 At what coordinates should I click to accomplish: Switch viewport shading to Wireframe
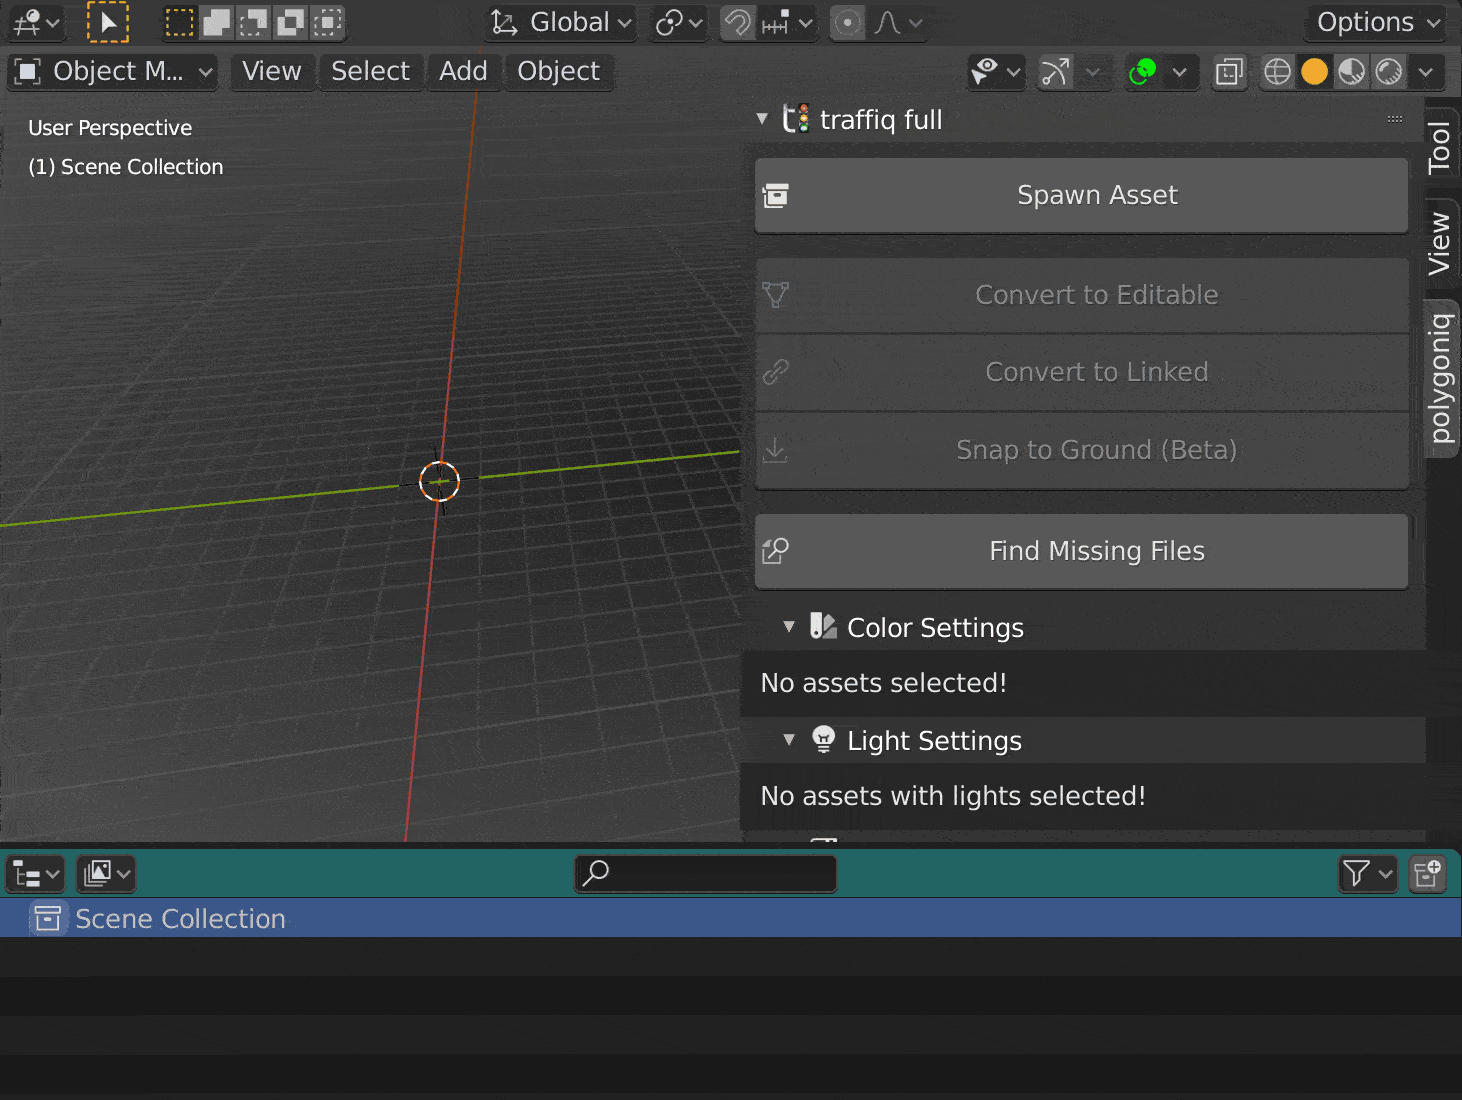point(1277,72)
